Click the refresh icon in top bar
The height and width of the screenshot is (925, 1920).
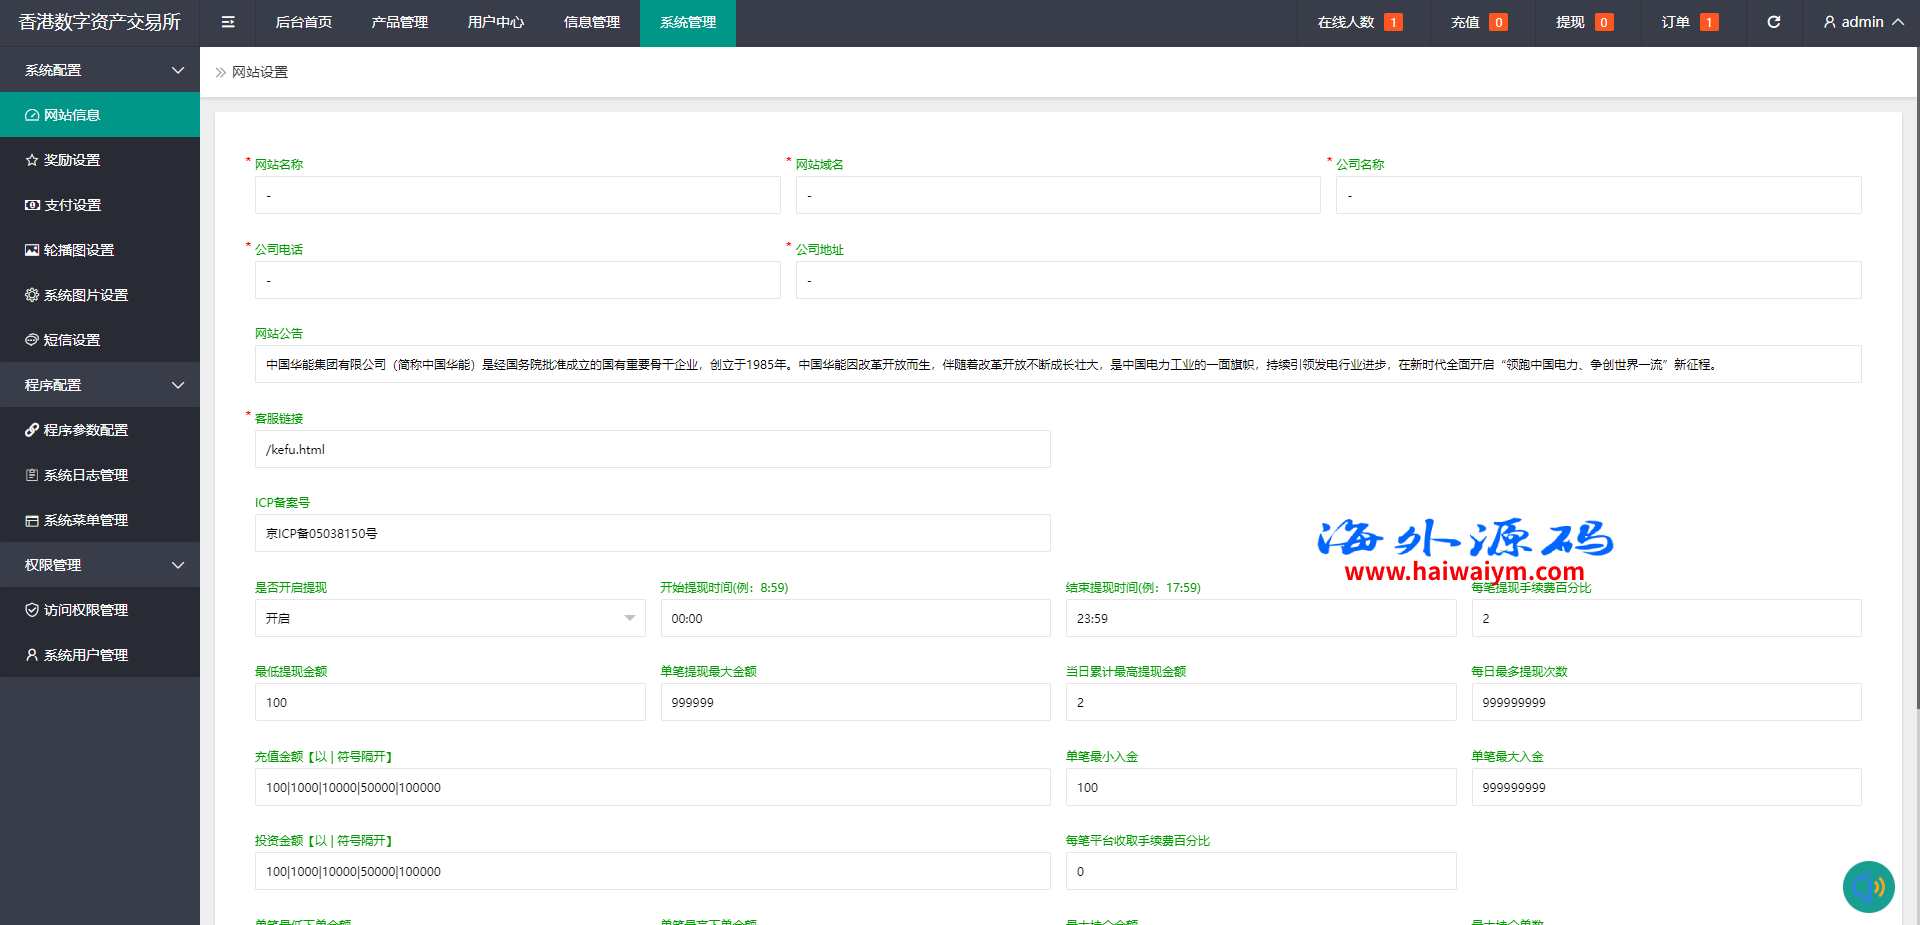pyautogui.click(x=1773, y=22)
